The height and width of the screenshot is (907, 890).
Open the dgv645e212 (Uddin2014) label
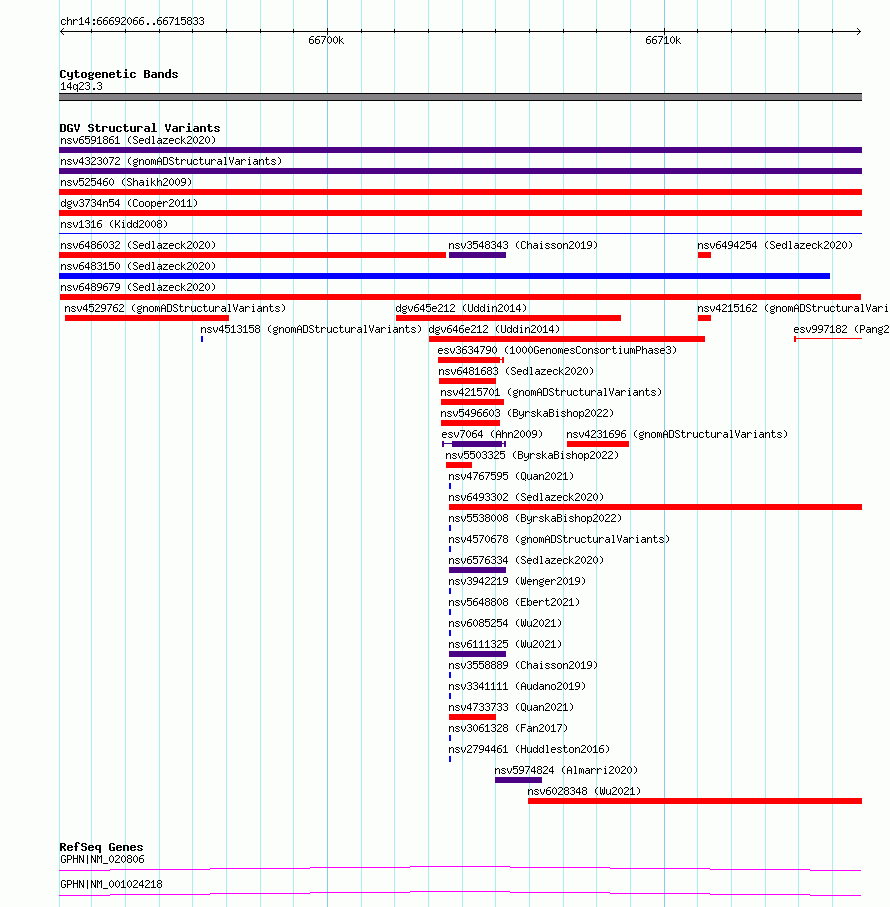pos(461,308)
